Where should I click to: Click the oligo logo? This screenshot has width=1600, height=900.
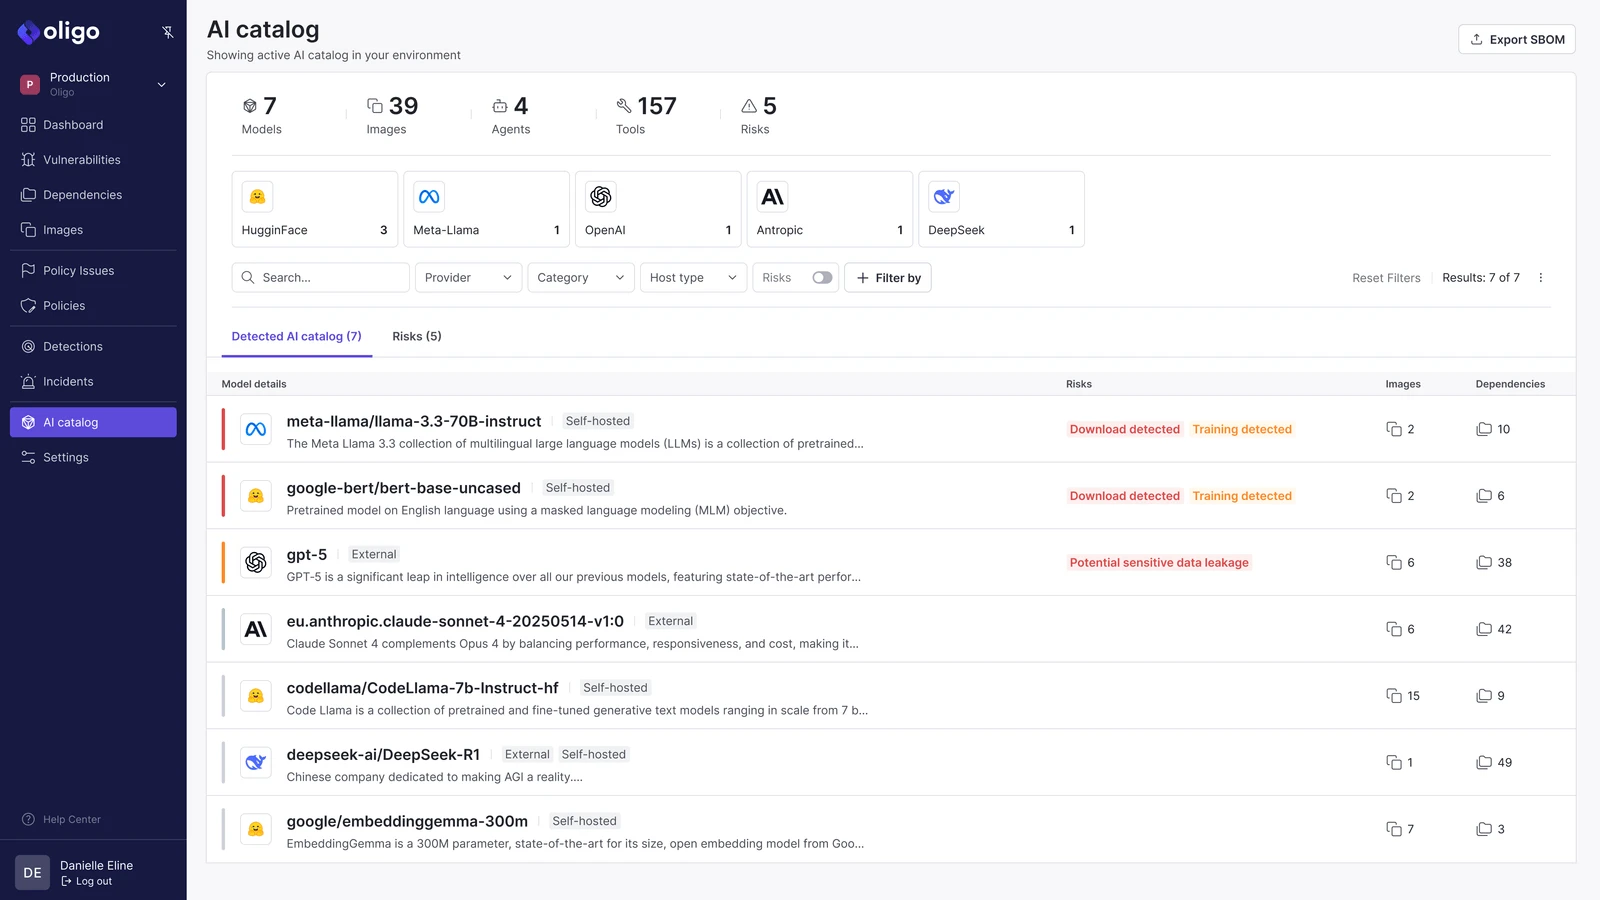pyautogui.click(x=57, y=32)
